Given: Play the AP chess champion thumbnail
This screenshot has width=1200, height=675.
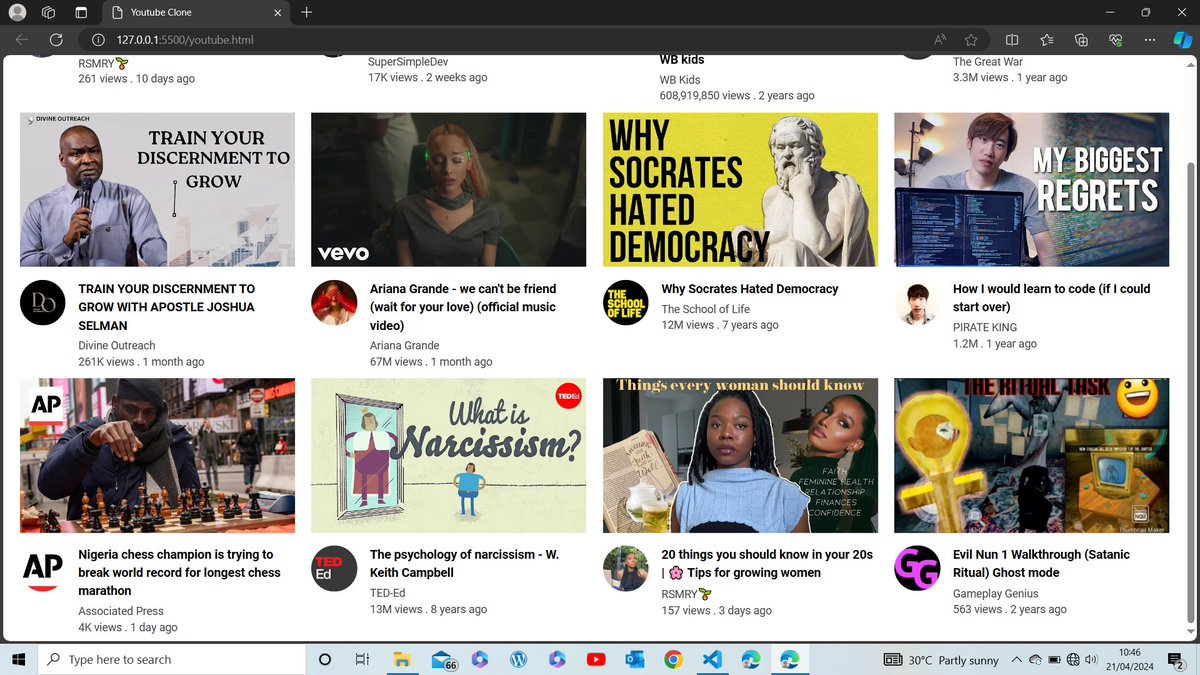Looking at the screenshot, I should (x=157, y=455).
